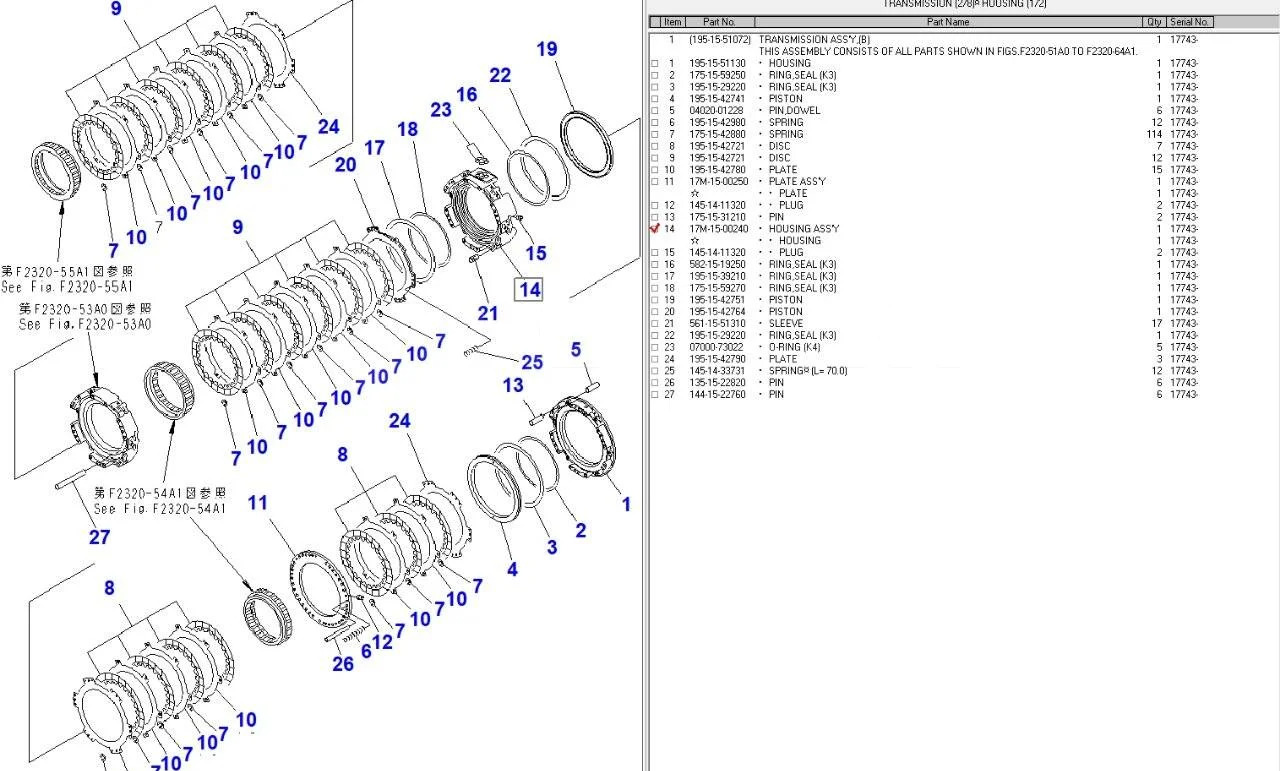Click the Part No. column header
This screenshot has width=1280, height=771.
pyautogui.click(x=719, y=22)
